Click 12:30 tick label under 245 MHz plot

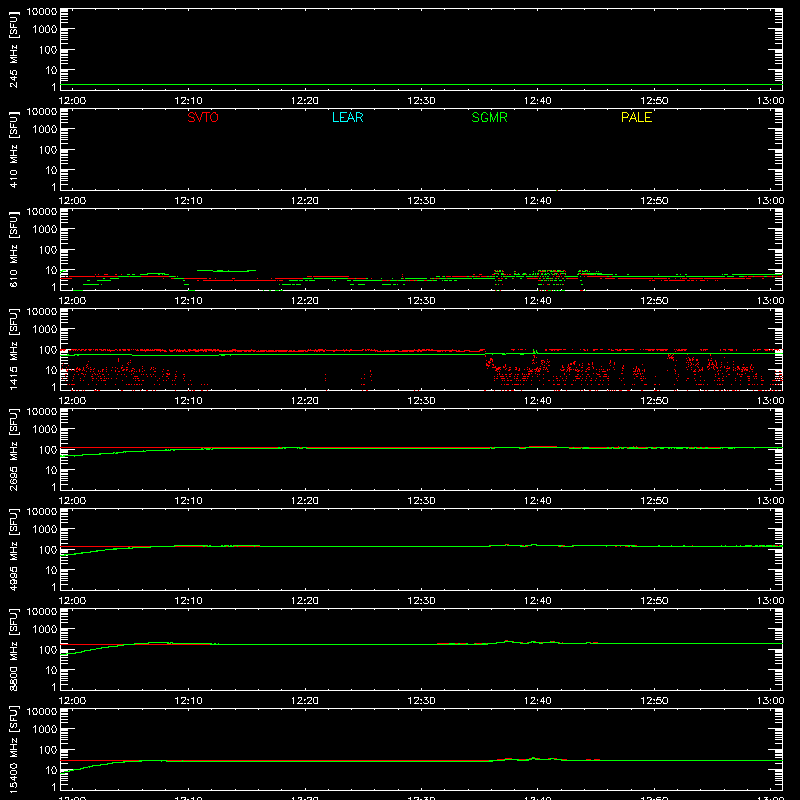click(421, 101)
